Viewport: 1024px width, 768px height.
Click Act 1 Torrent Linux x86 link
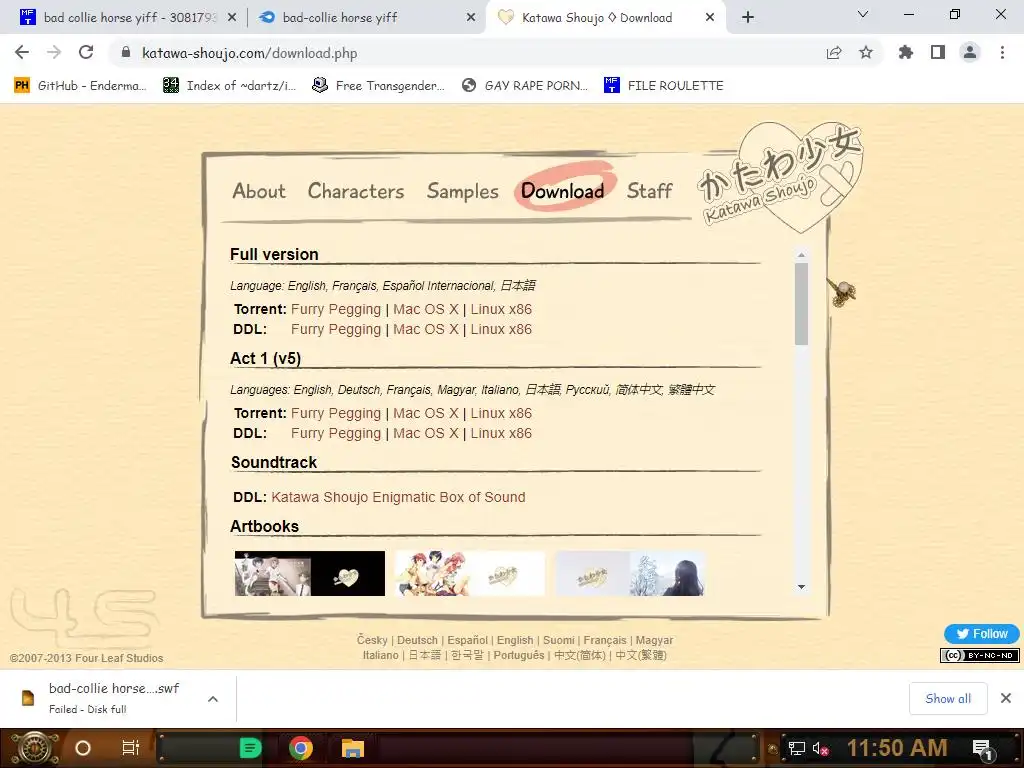tap(501, 413)
